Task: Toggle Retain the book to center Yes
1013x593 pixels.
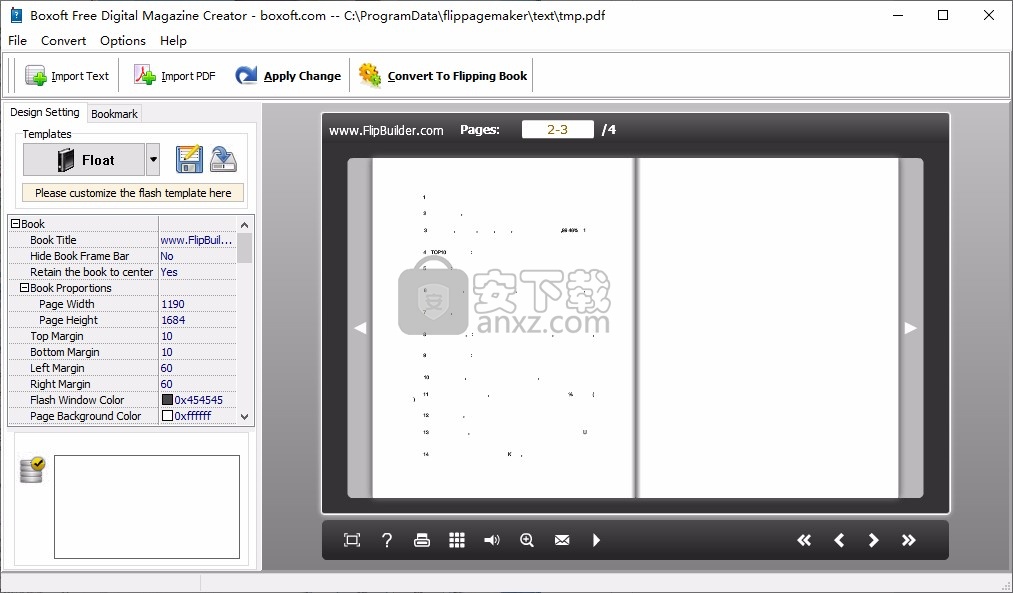Action: click(x=197, y=272)
